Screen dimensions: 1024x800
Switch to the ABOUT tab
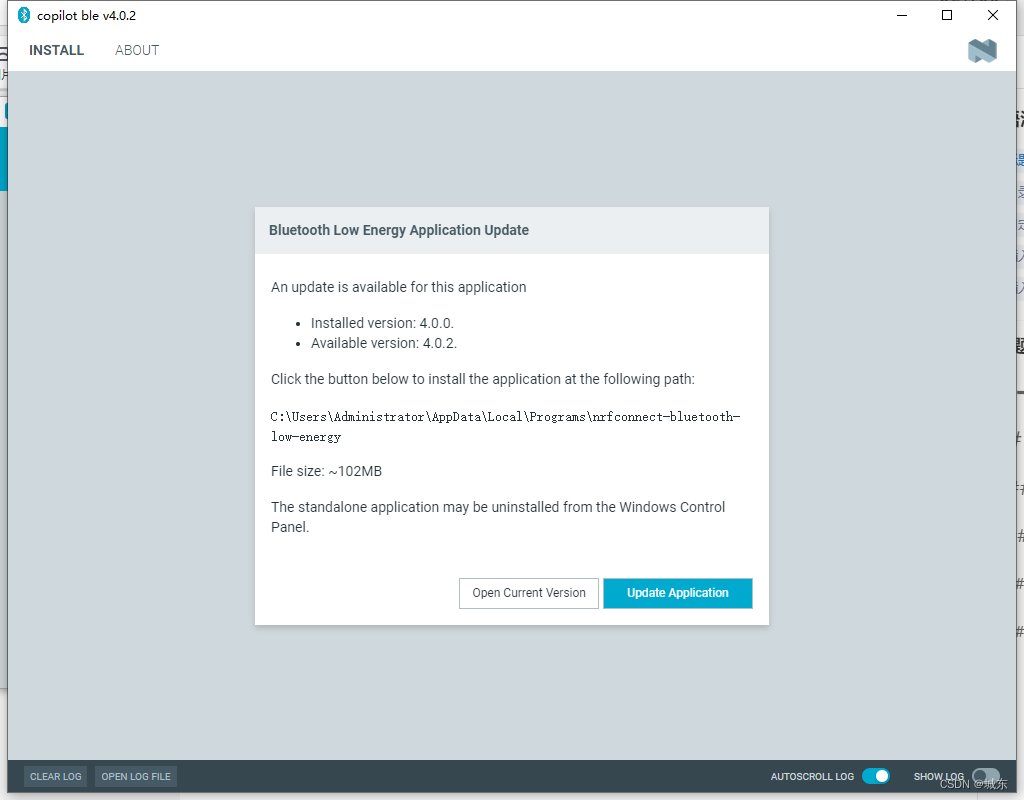137,50
